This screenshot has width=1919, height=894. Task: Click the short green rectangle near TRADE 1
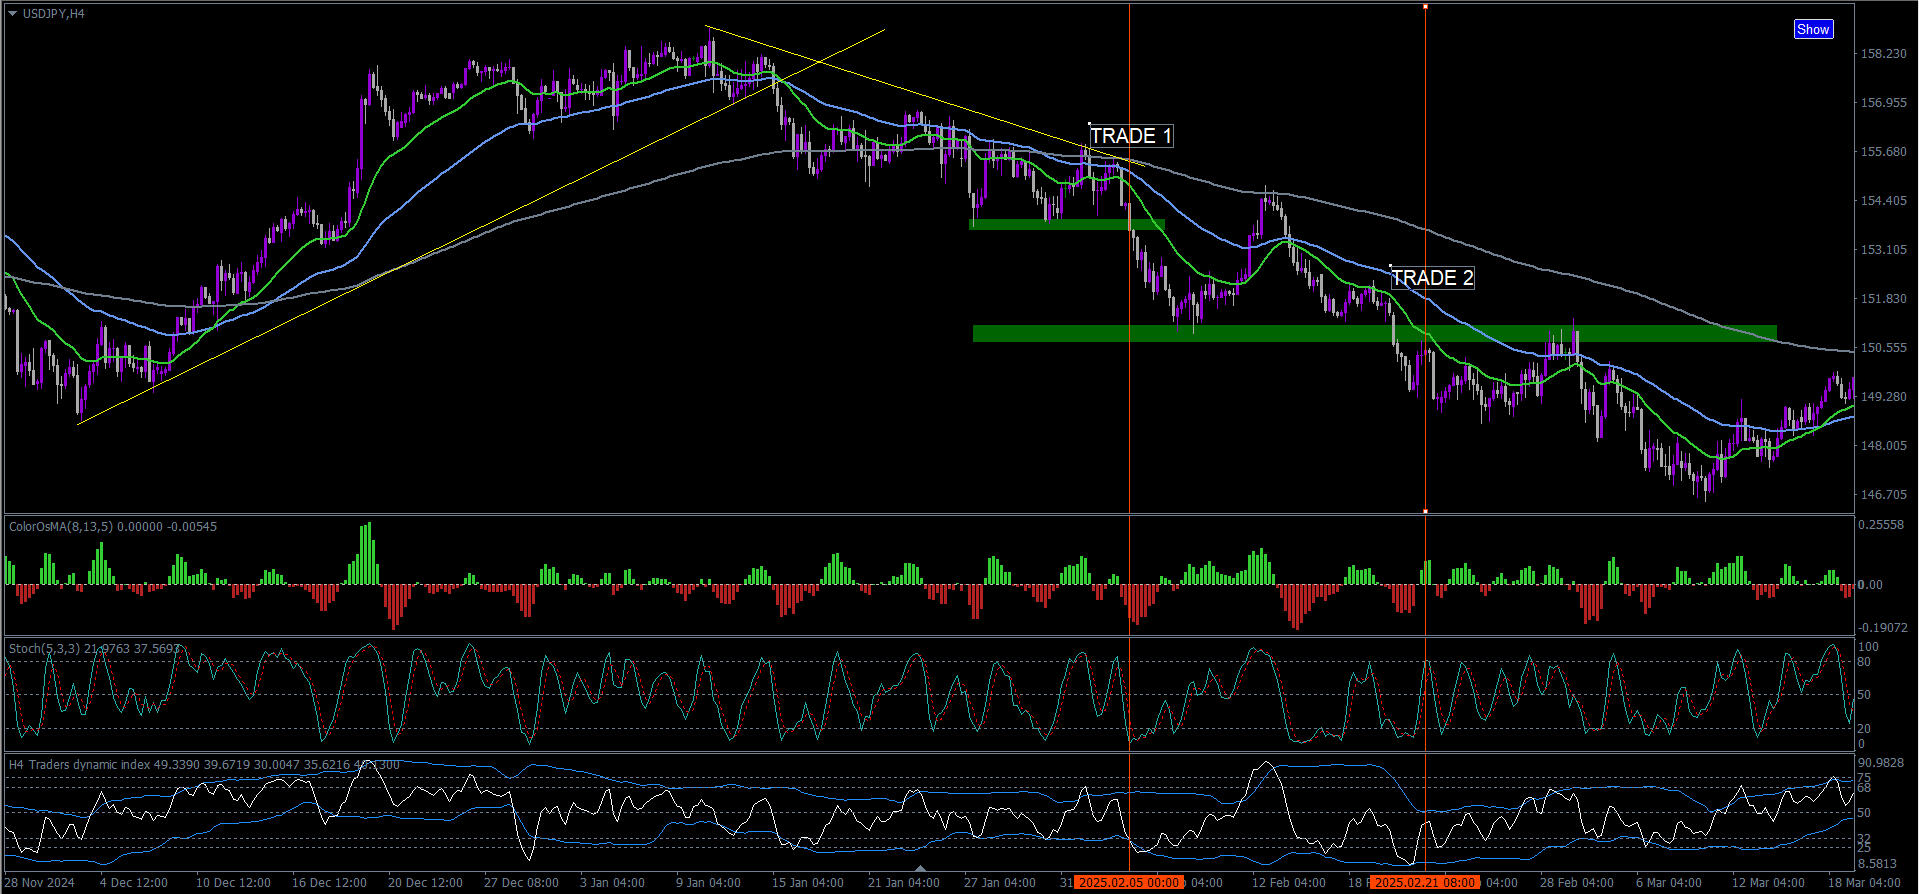point(1066,224)
